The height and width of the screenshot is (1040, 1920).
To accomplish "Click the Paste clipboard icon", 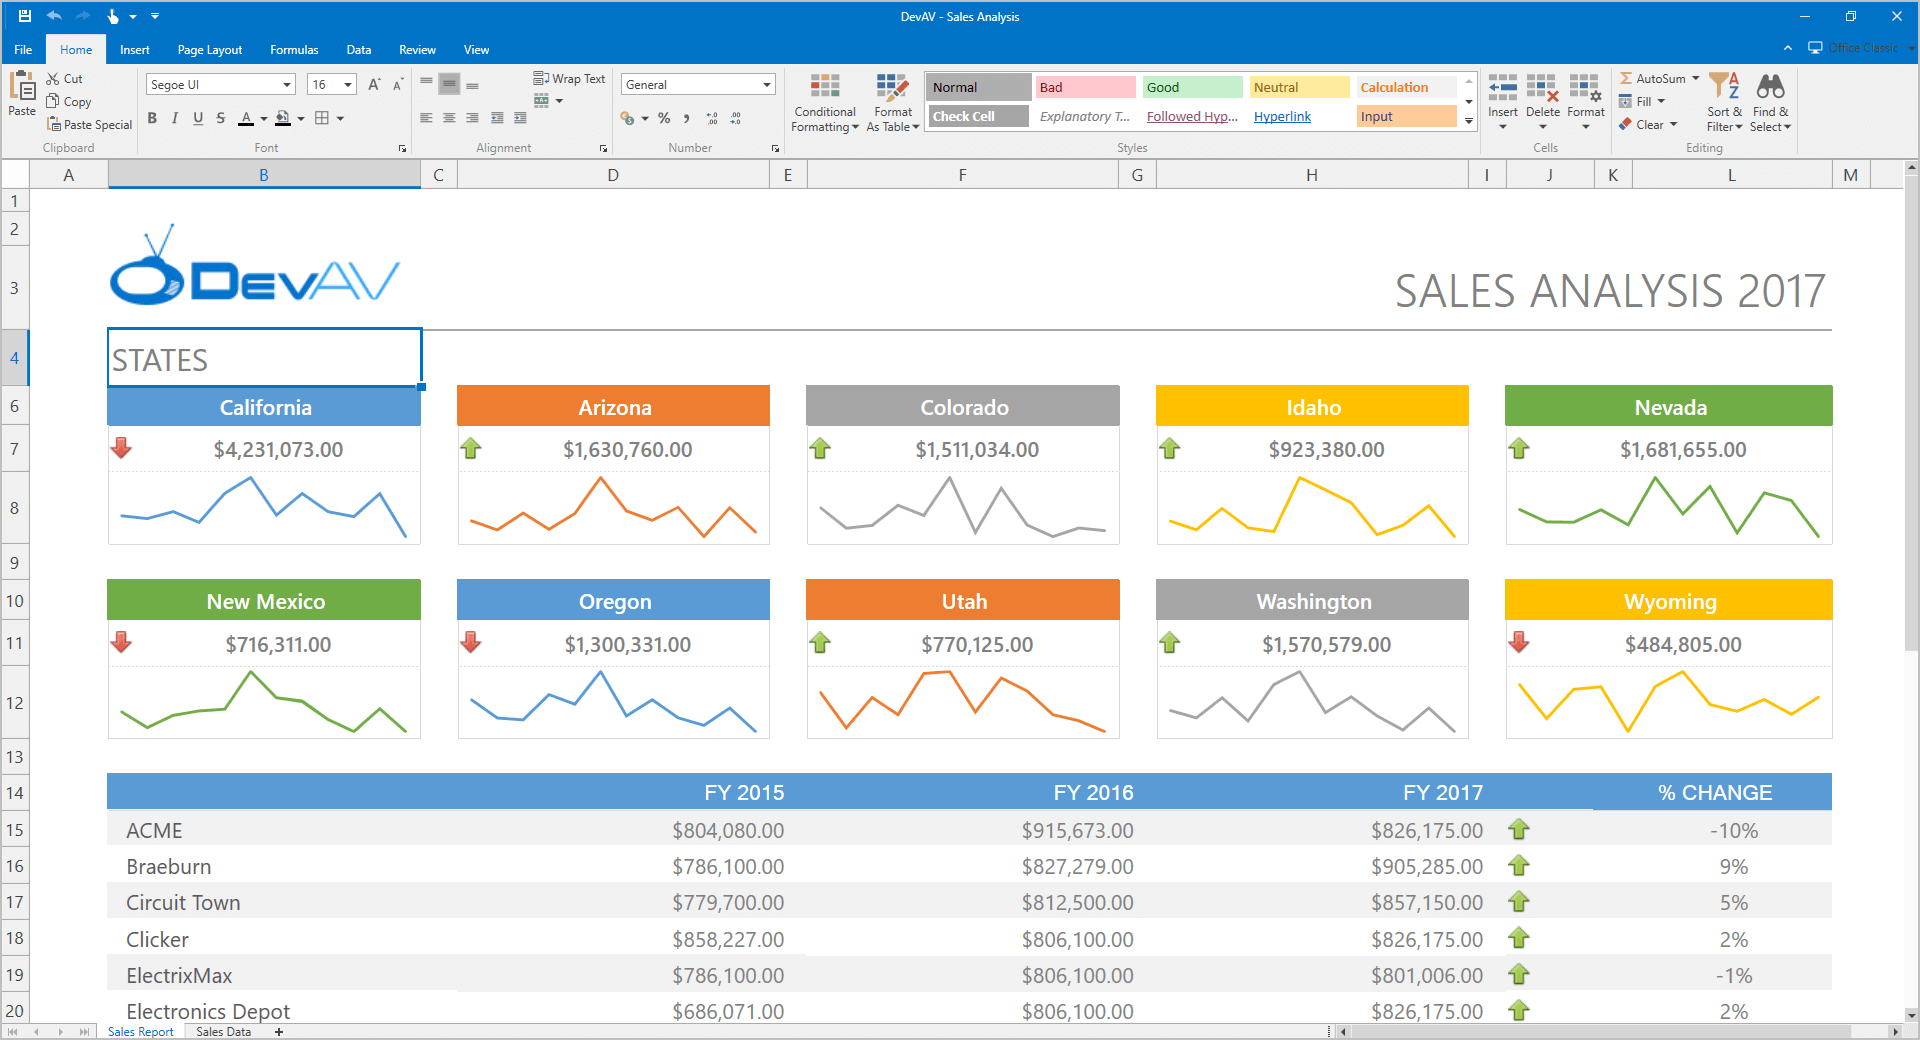I will [x=21, y=90].
